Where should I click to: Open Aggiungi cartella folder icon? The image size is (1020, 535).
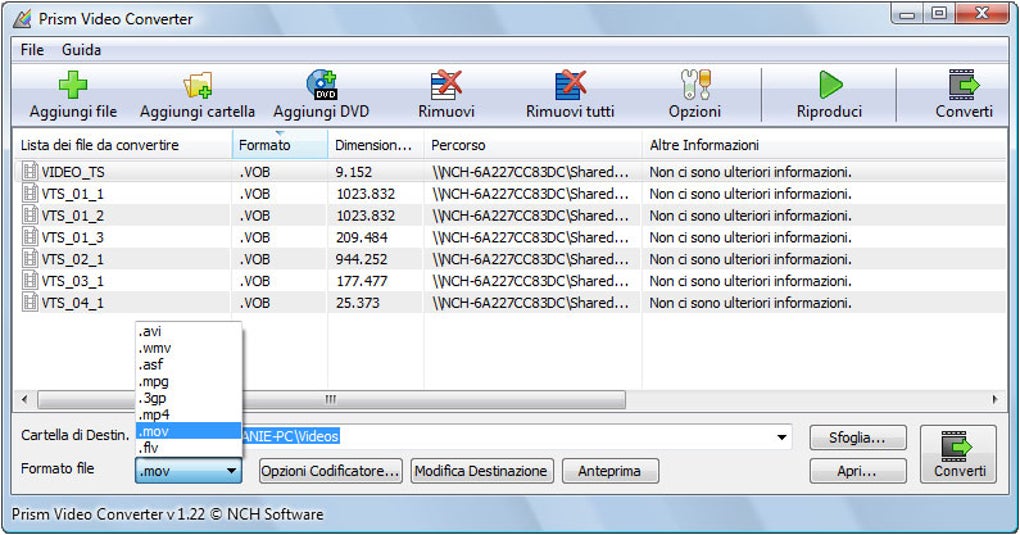point(198,85)
